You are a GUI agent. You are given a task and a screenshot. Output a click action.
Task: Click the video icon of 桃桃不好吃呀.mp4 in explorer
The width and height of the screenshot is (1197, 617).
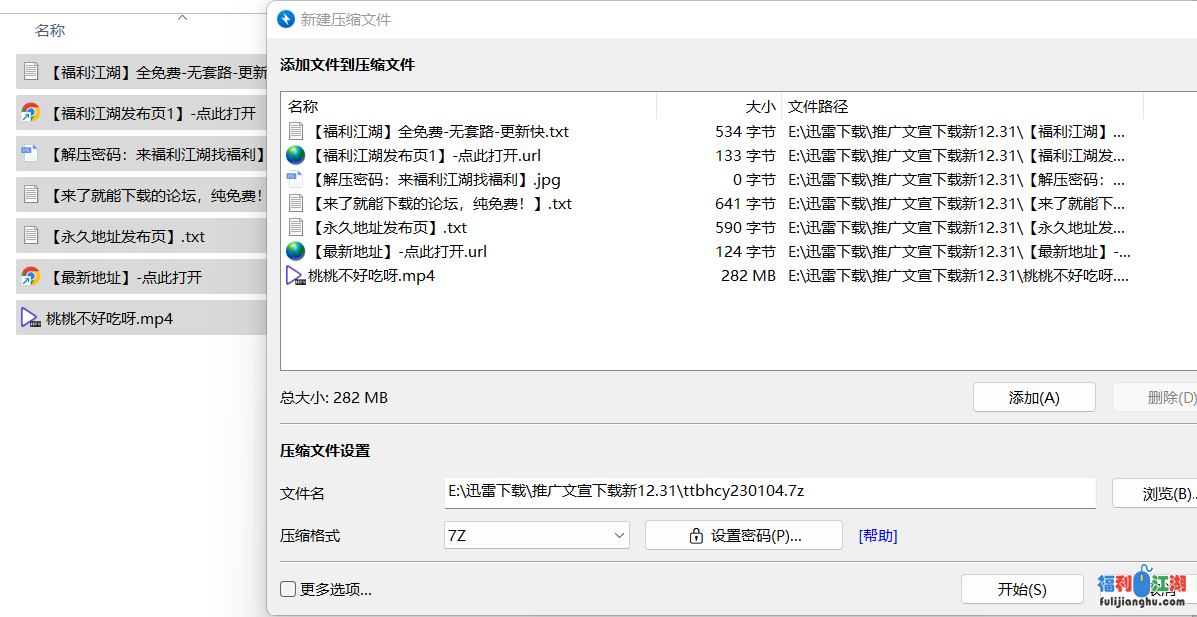click(28, 318)
